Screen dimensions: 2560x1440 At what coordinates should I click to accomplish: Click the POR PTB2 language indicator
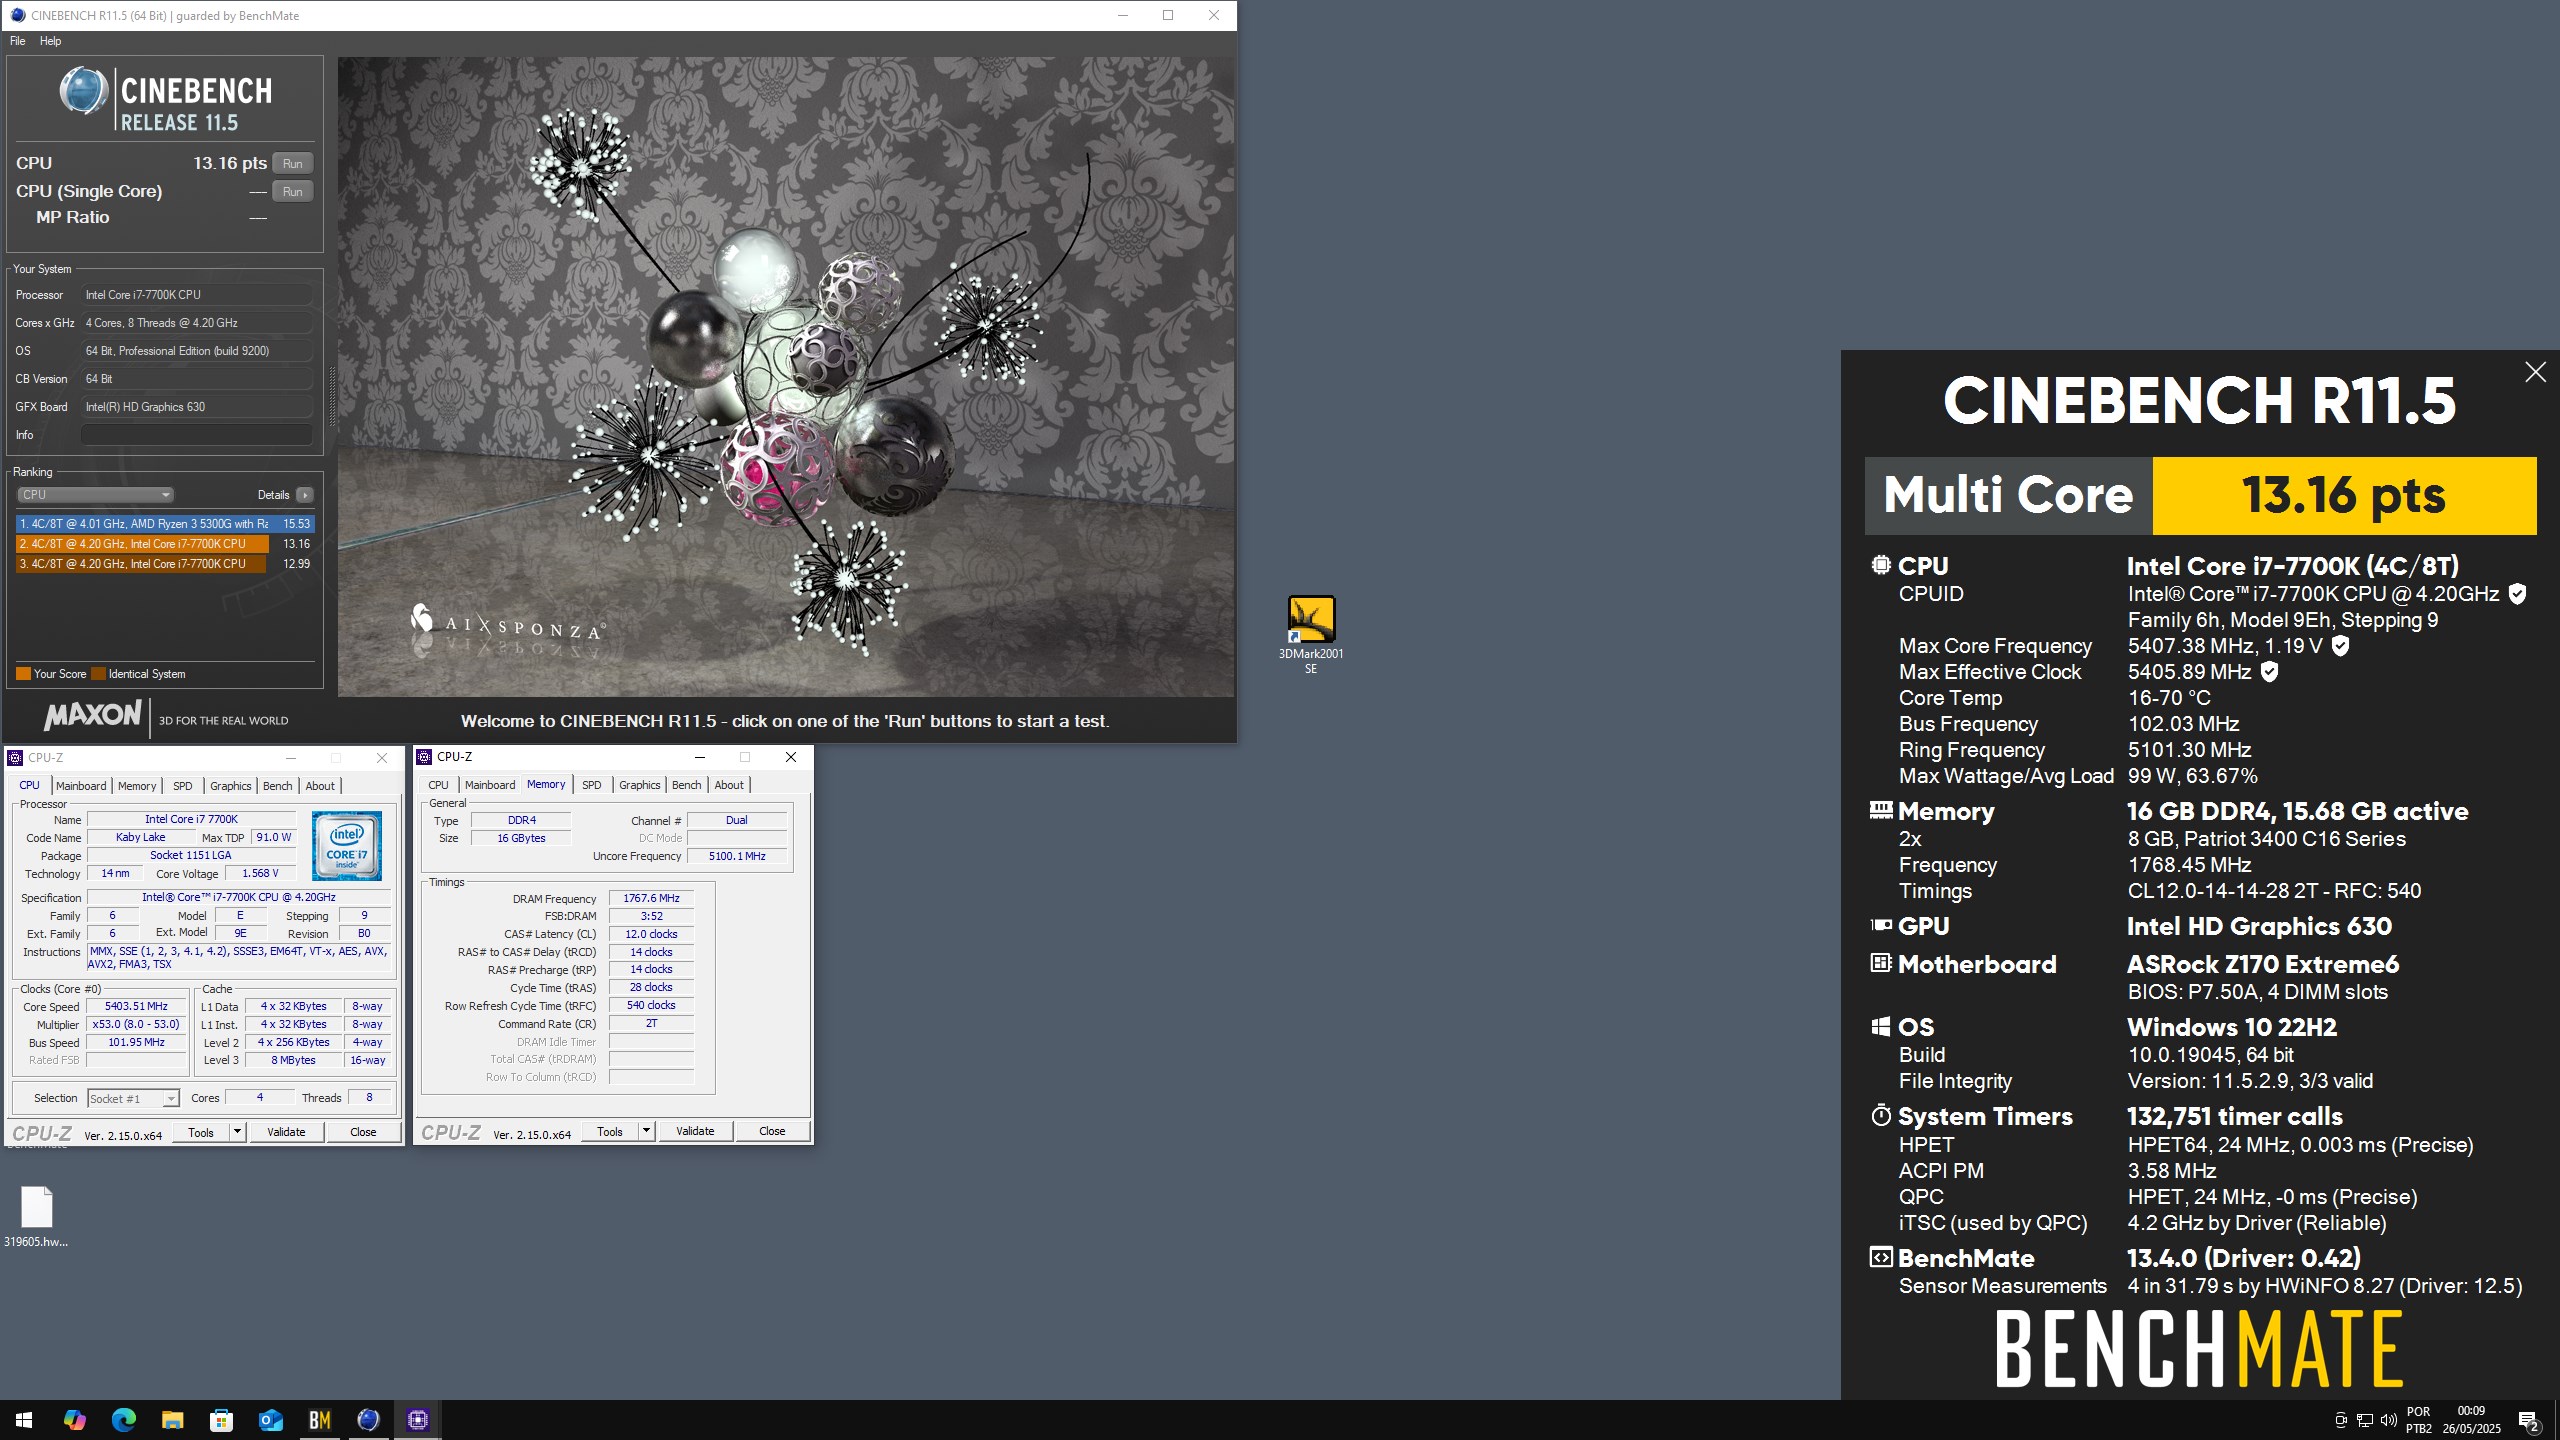click(2418, 1420)
